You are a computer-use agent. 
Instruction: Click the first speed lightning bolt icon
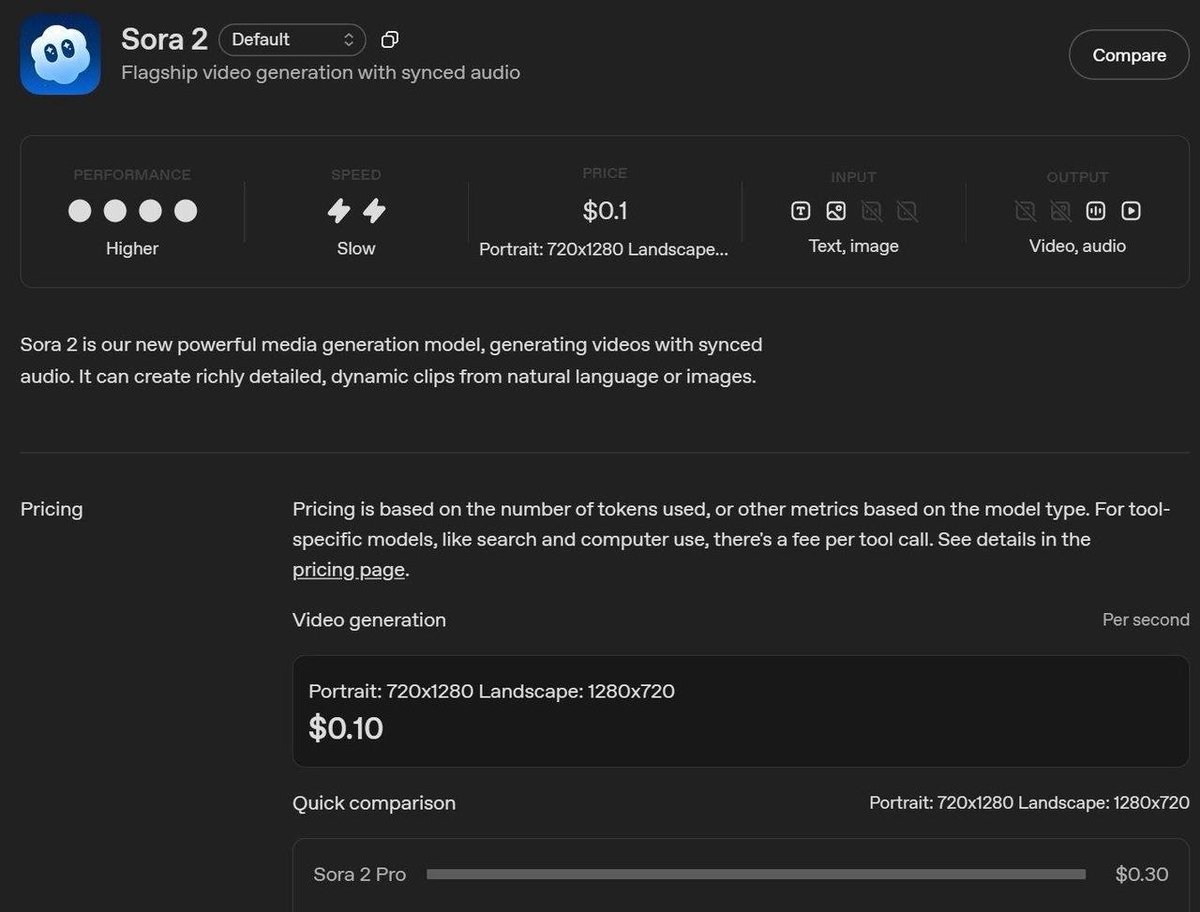339,211
